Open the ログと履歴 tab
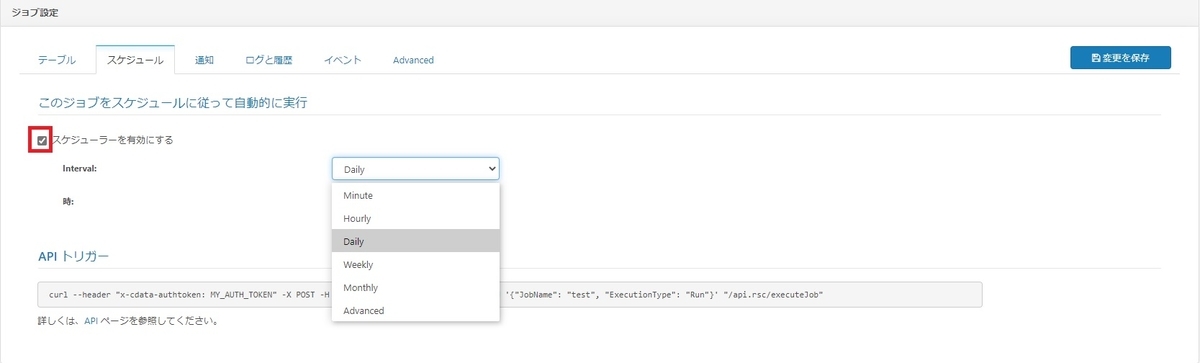The width and height of the screenshot is (1200, 363). 269,60
